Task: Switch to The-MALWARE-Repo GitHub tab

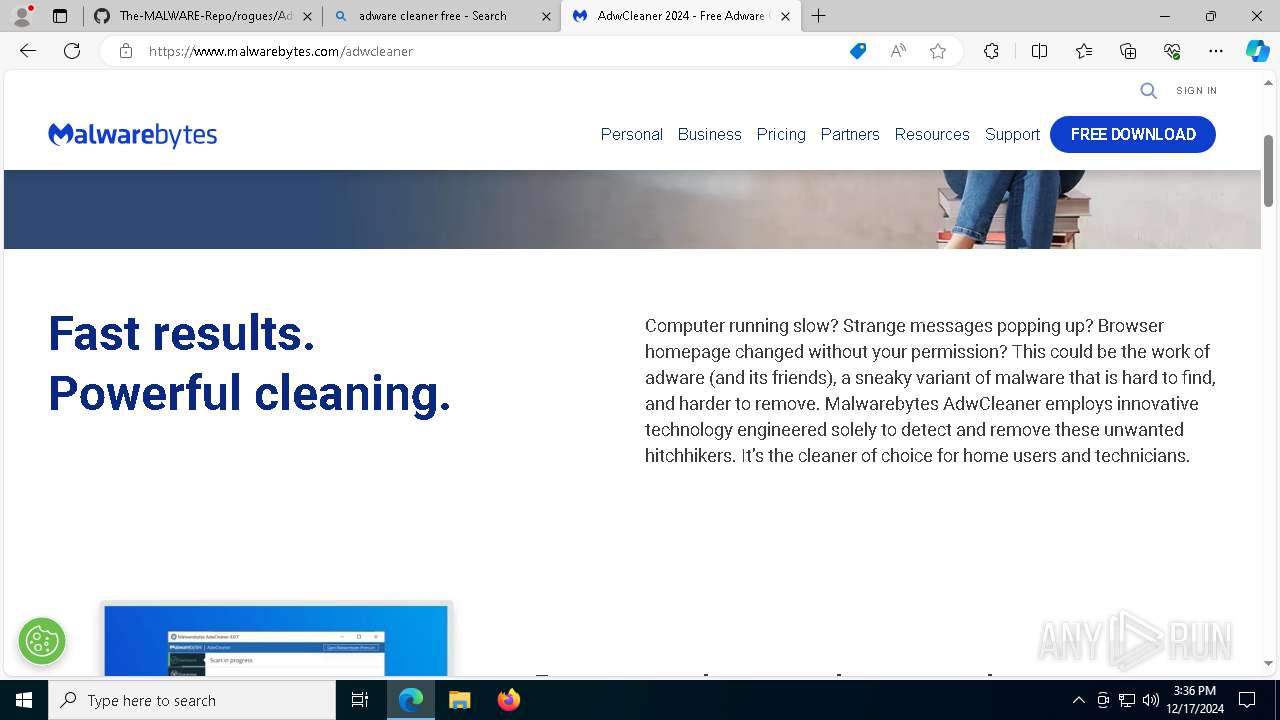Action: coord(204,16)
